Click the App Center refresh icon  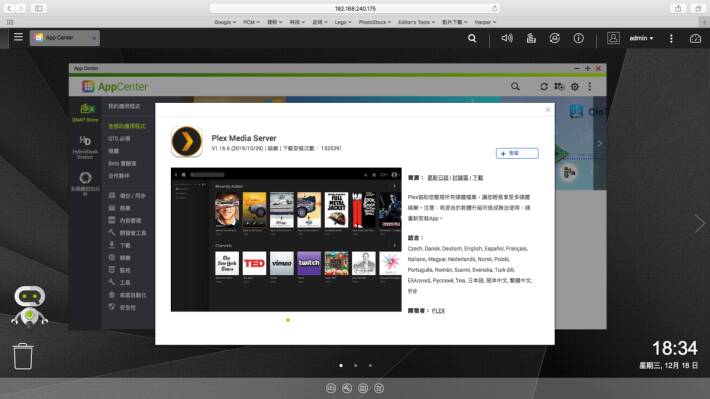pos(544,87)
